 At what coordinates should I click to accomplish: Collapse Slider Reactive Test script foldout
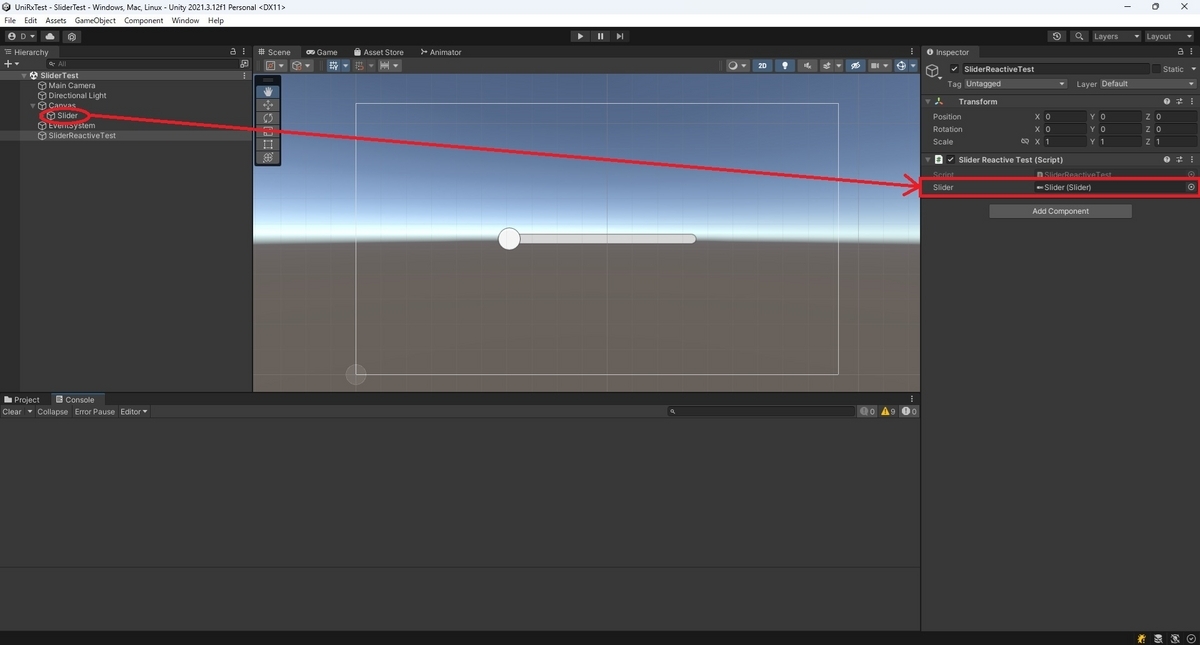[x=928, y=160]
